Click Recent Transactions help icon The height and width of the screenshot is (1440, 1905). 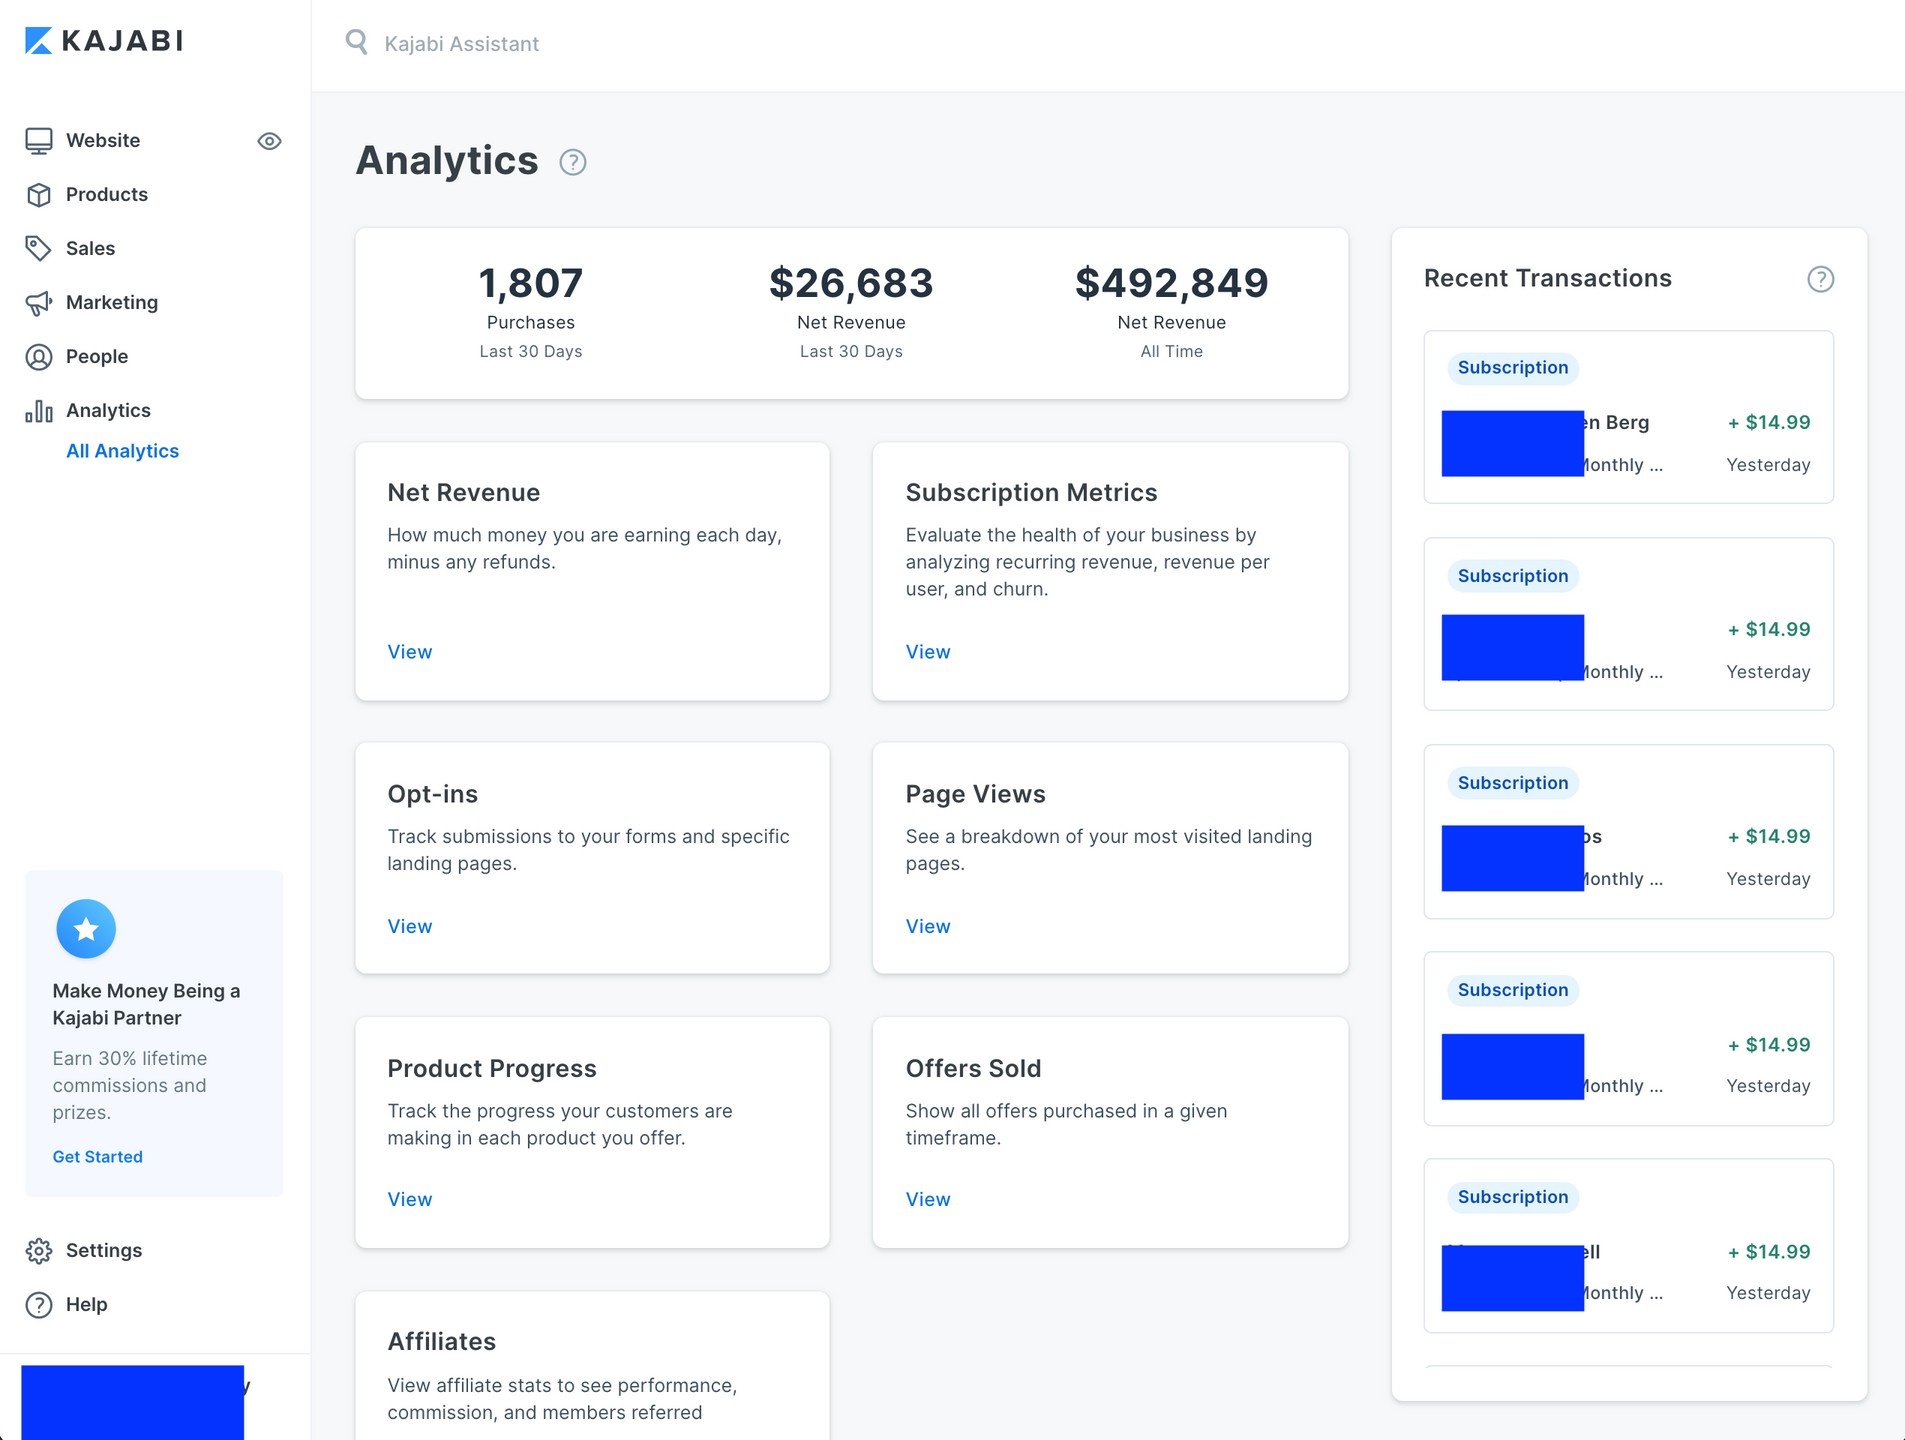[x=1820, y=279]
